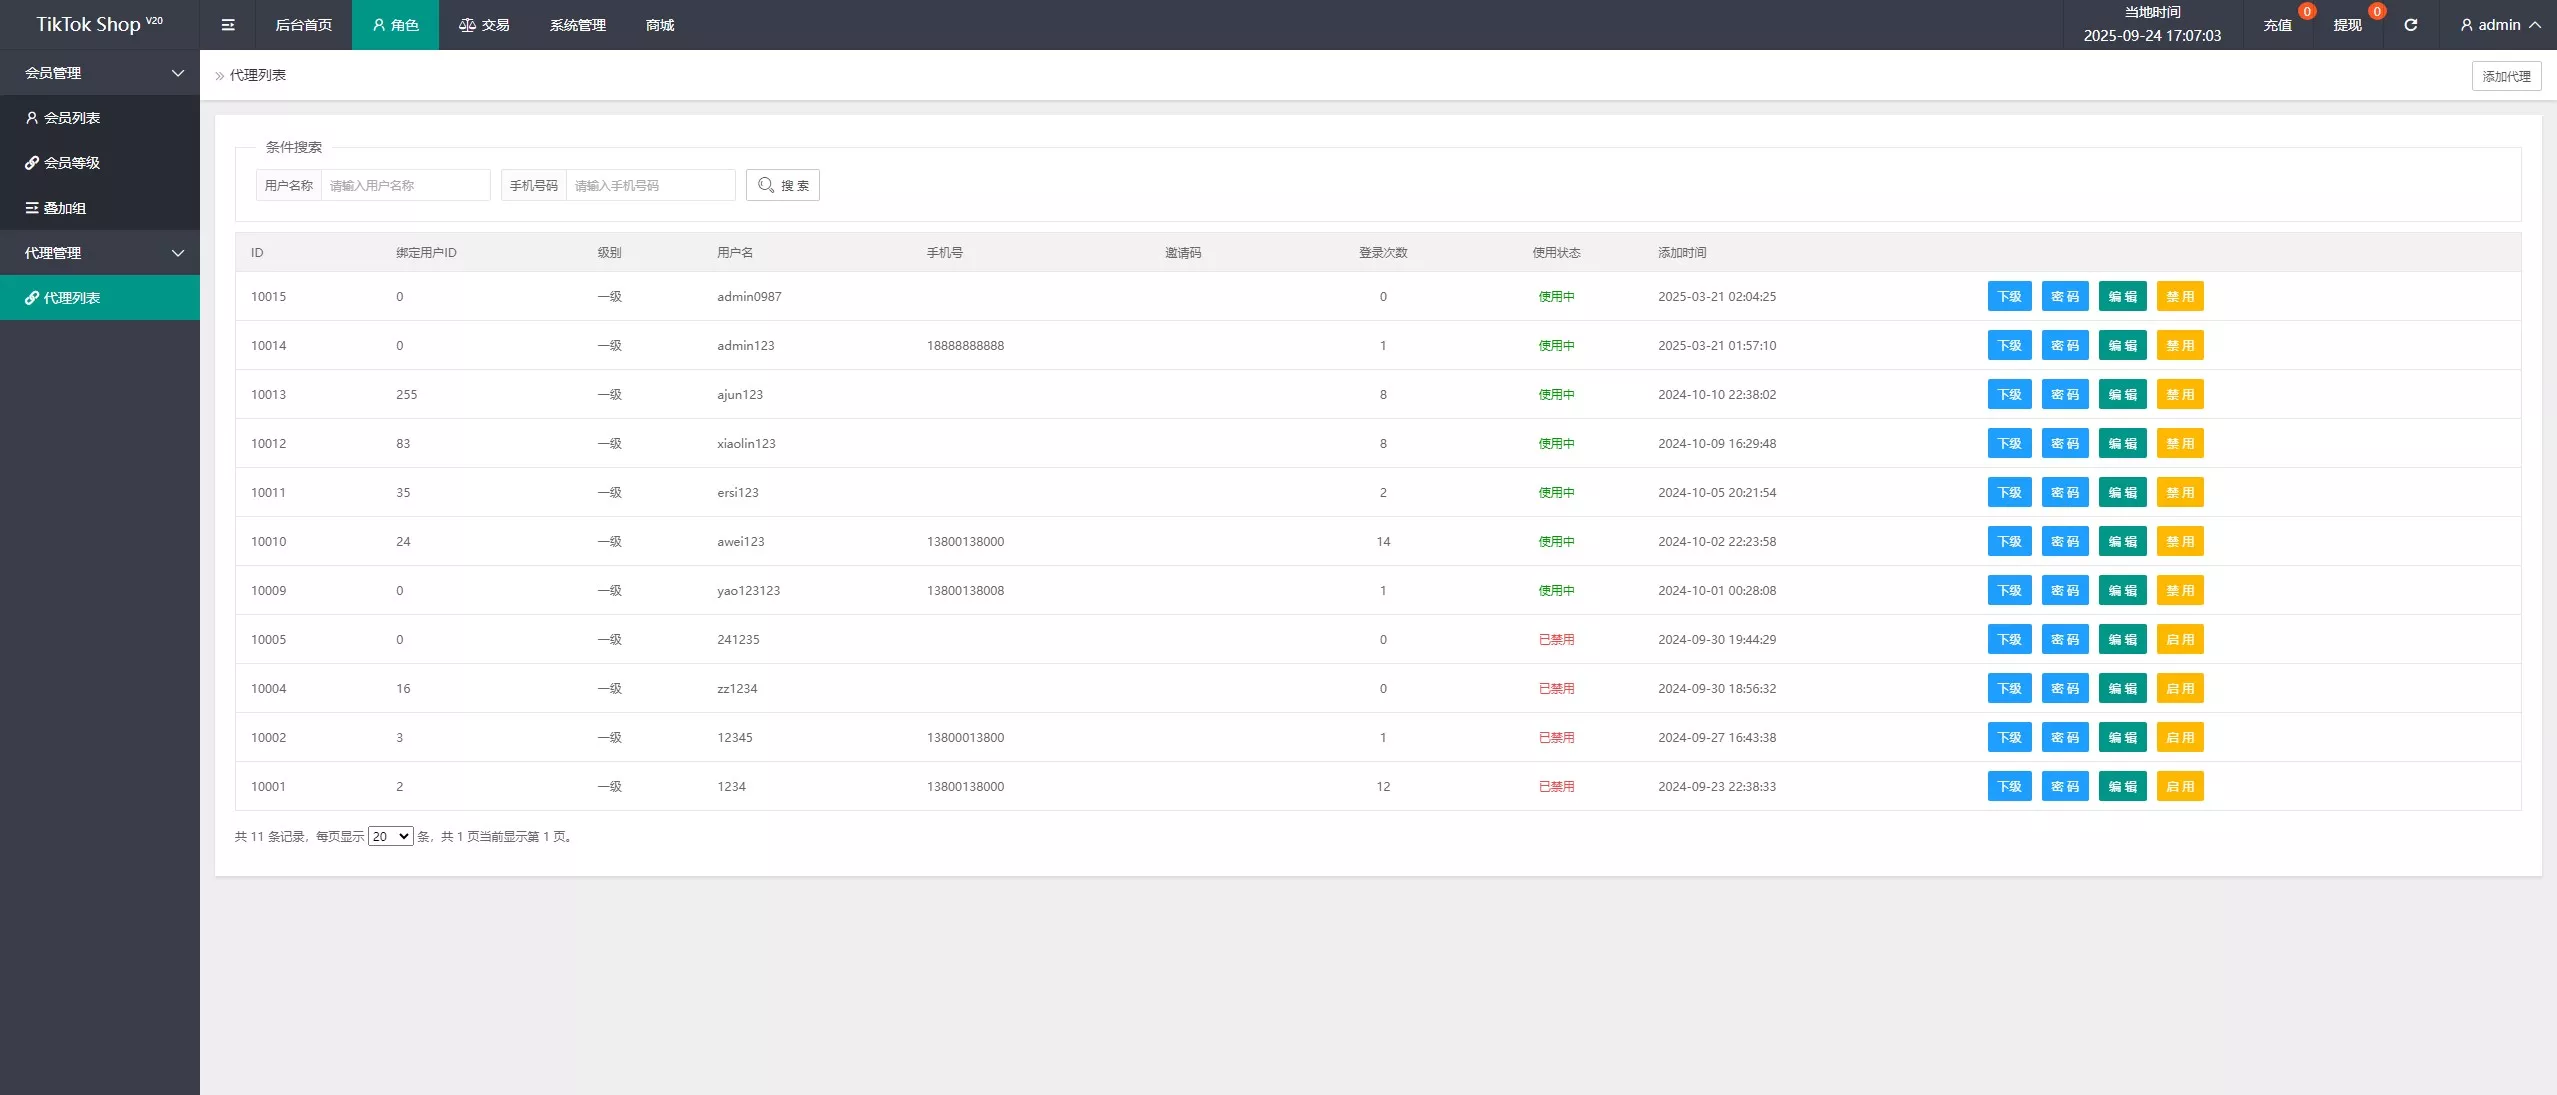Disable agent admin0987 with 禁用 button

click(2180, 296)
